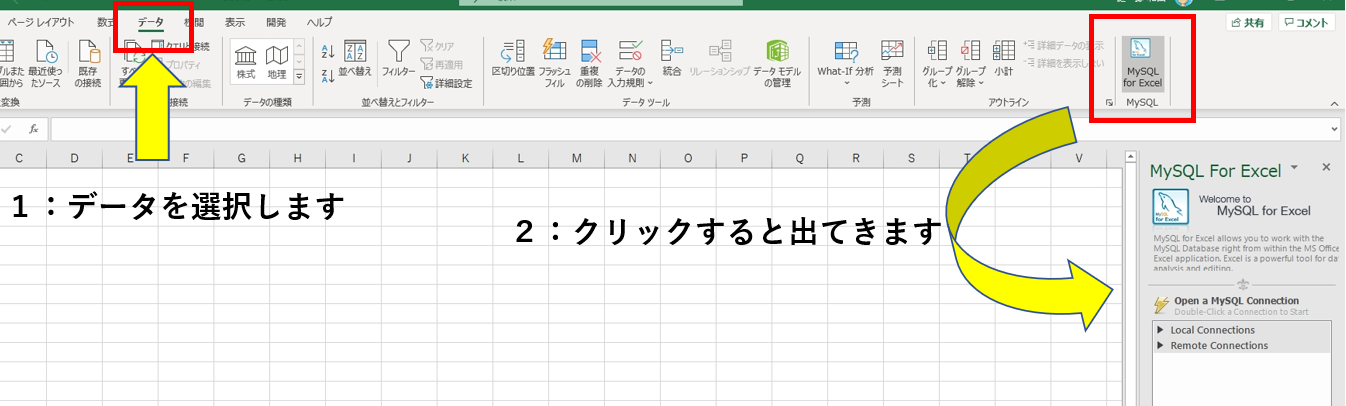Select the 地理 geography data type
1346x406 pixels.
[x=276, y=61]
